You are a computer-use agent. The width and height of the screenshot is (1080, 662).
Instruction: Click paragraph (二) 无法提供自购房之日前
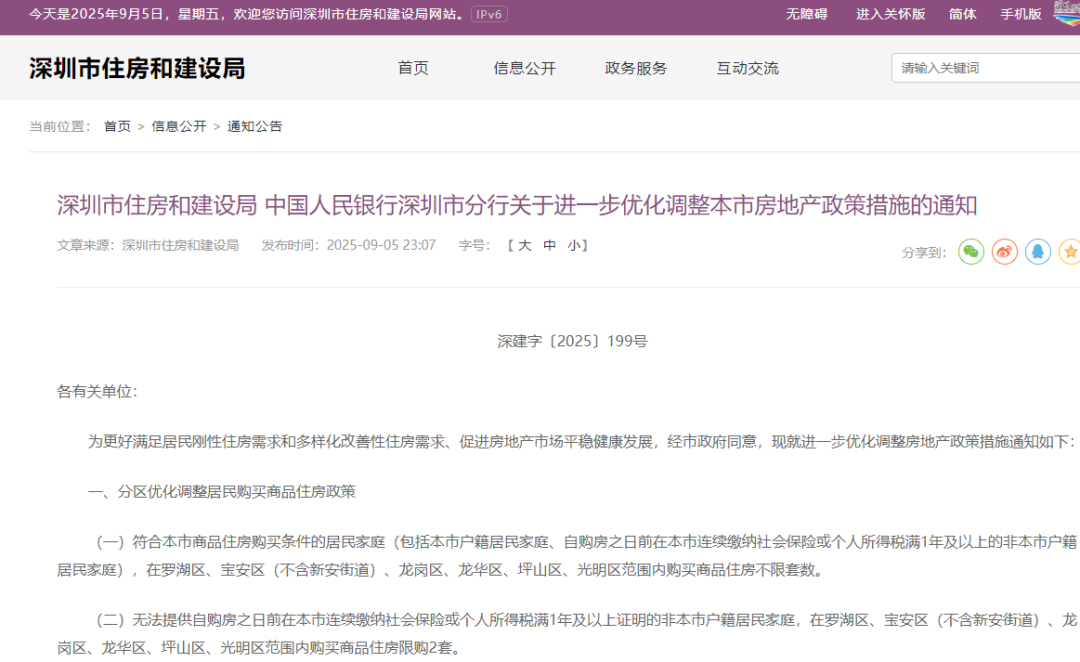tap(567, 634)
